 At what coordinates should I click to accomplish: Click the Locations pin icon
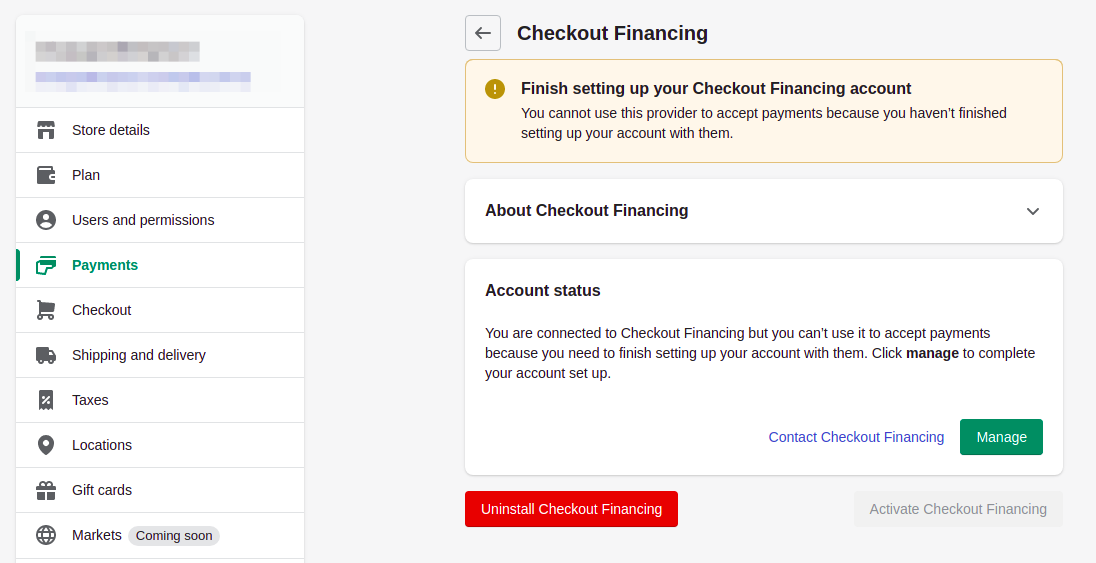46,445
